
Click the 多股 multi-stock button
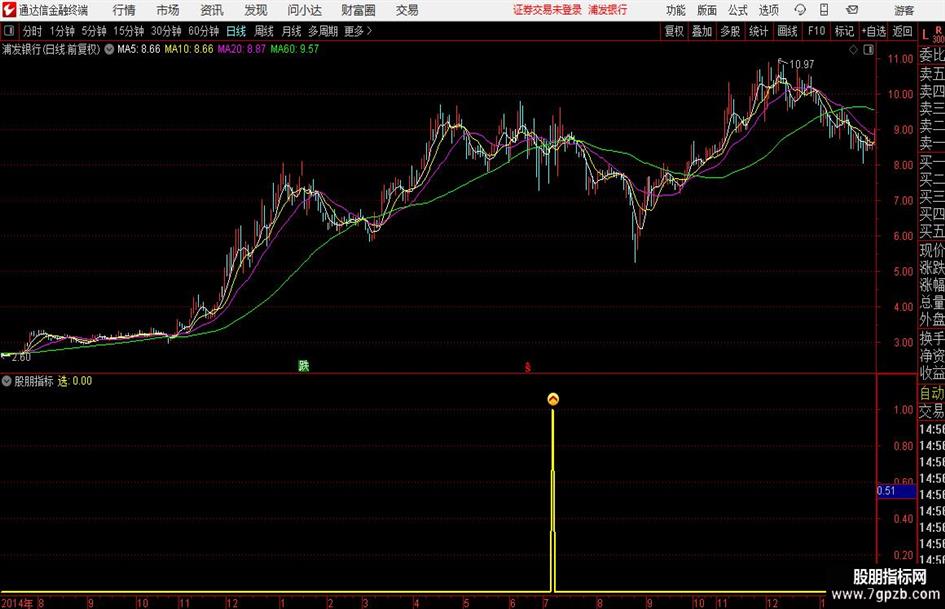[x=730, y=31]
